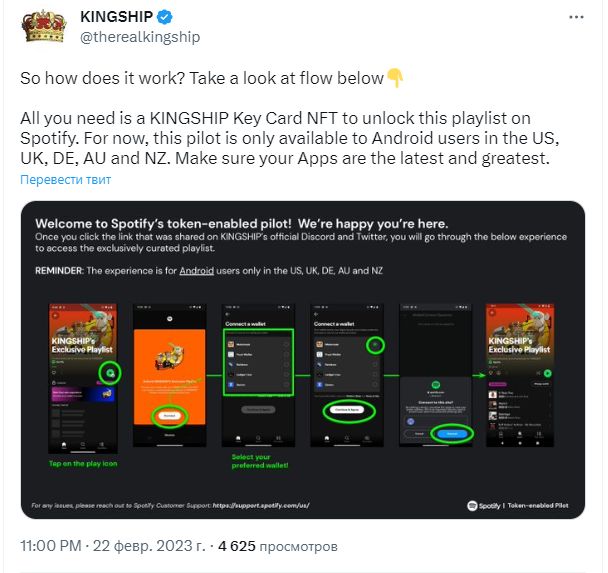Open the @therealkingship handle link
The height and width of the screenshot is (573, 608).
[140, 37]
